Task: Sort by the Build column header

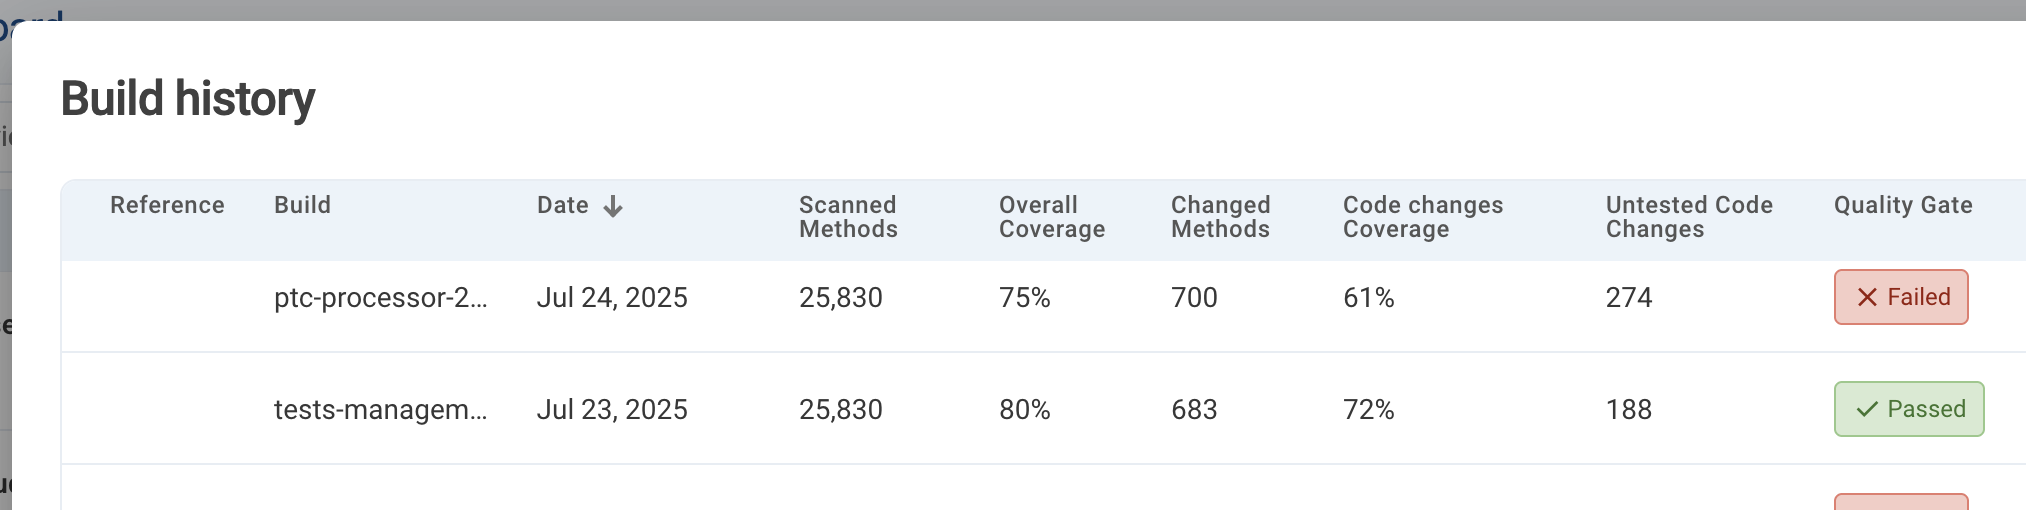Action: (302, 205)
